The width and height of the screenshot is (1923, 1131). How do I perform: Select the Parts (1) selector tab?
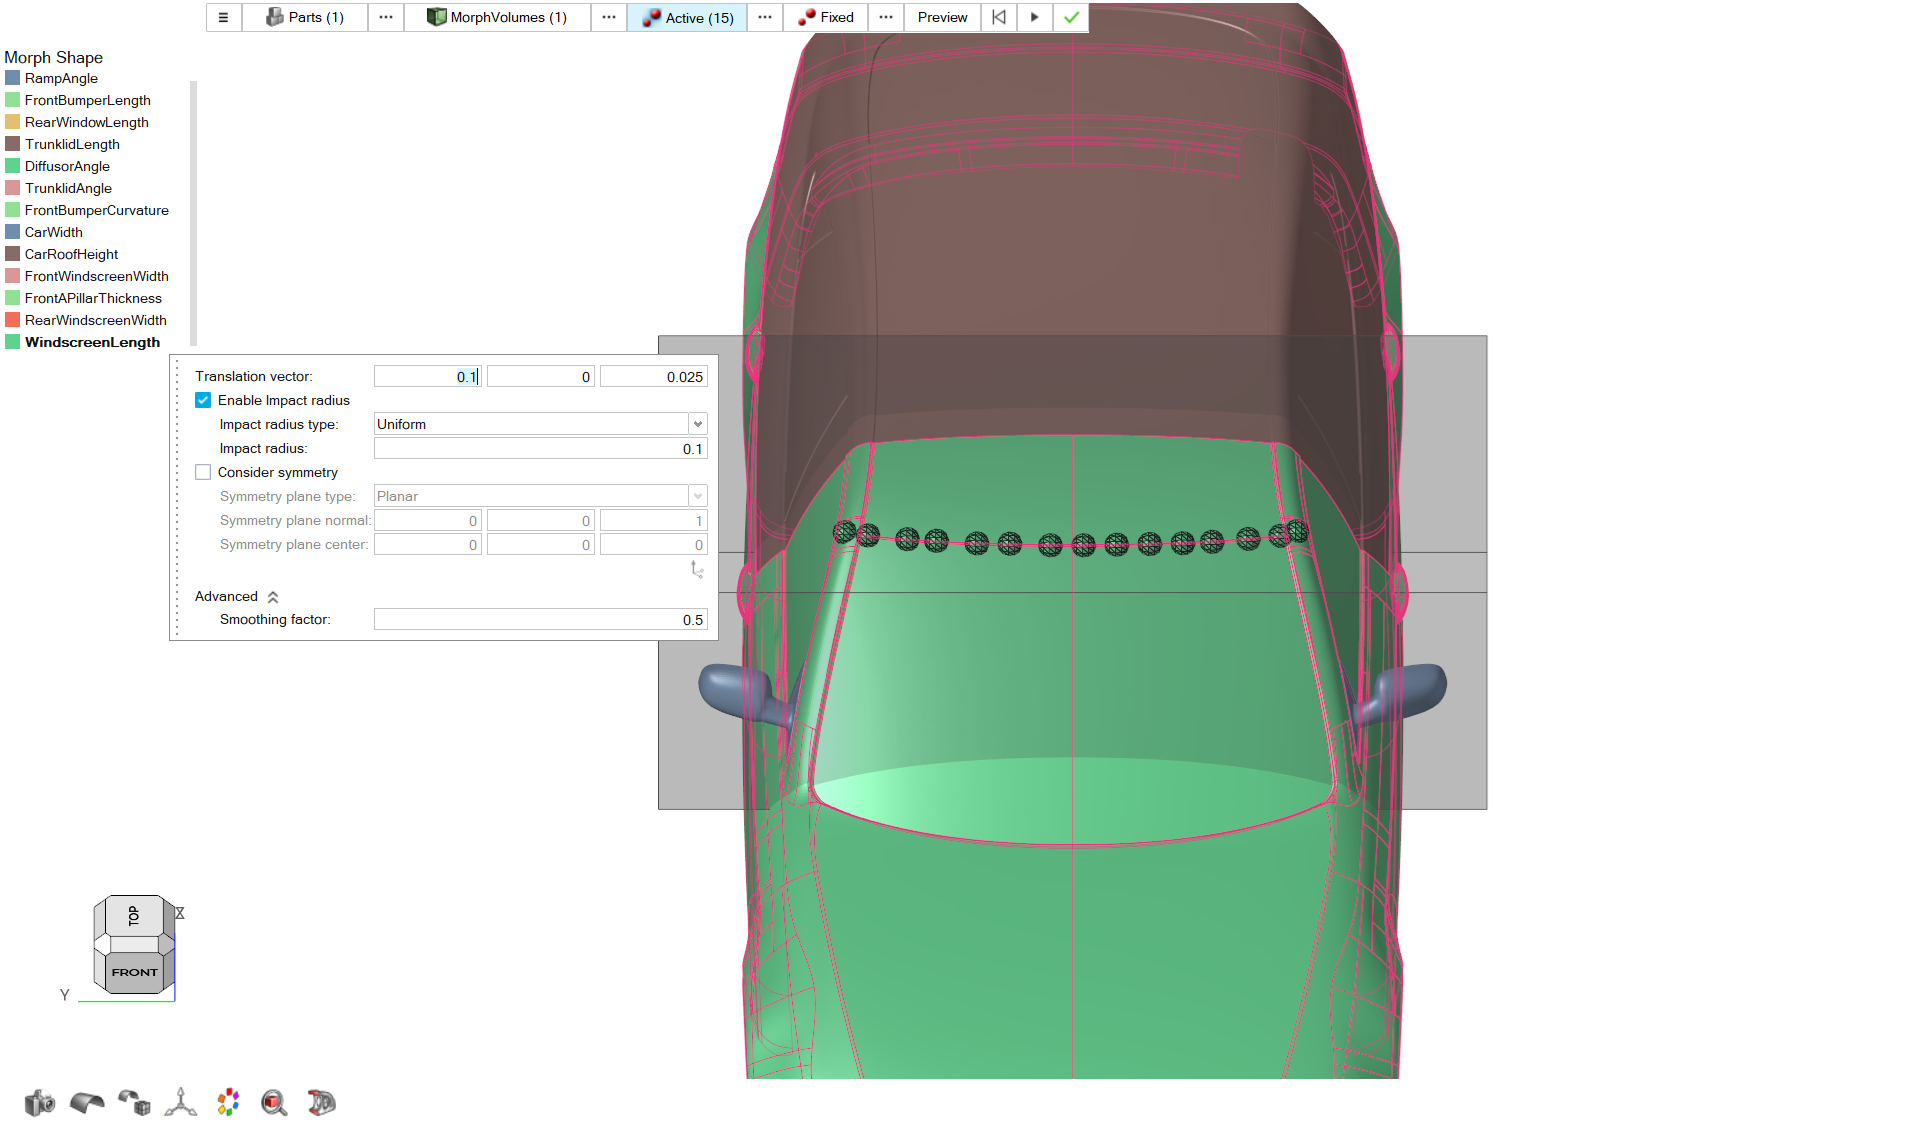(305, 17)
